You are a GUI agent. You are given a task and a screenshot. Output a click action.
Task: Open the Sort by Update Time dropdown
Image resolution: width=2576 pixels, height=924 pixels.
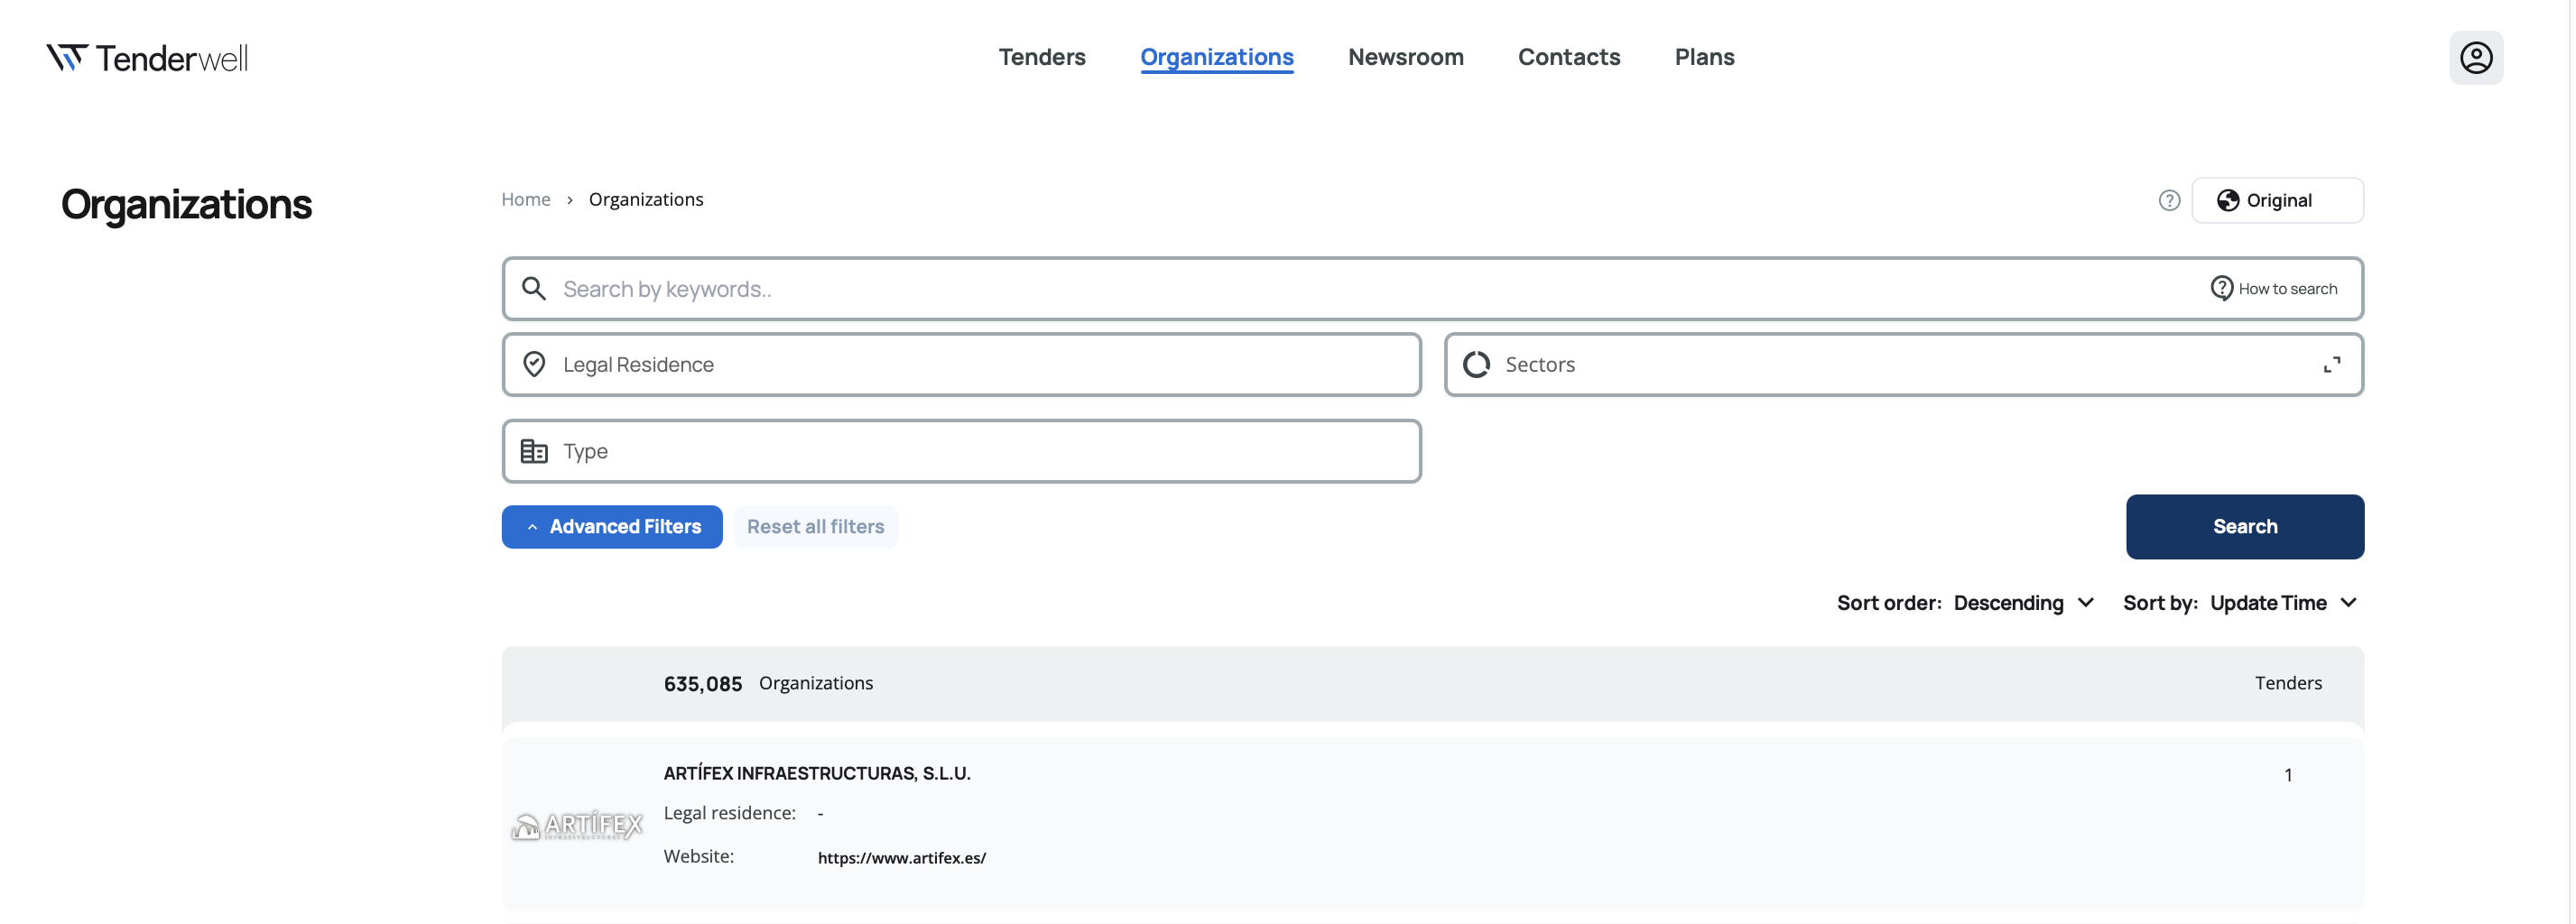point(2283,603)
